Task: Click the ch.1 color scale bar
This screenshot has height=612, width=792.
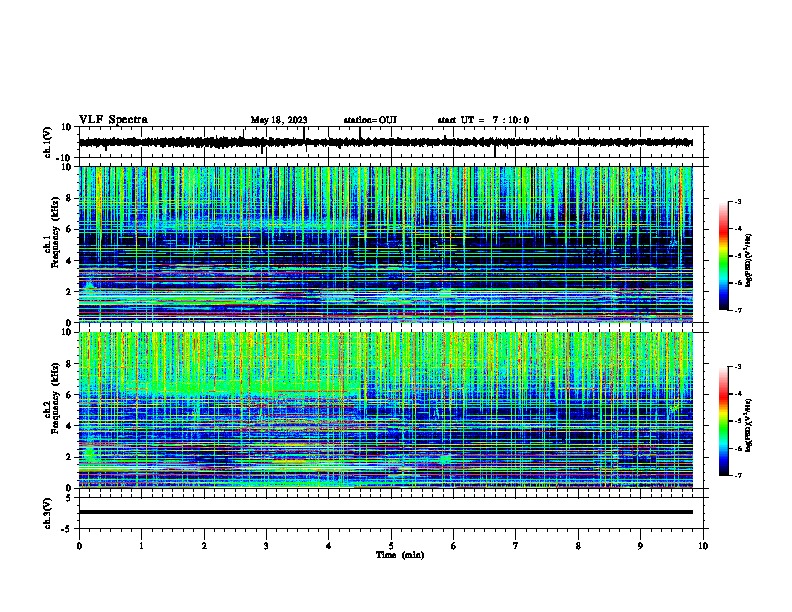Action: click(723, 256)
